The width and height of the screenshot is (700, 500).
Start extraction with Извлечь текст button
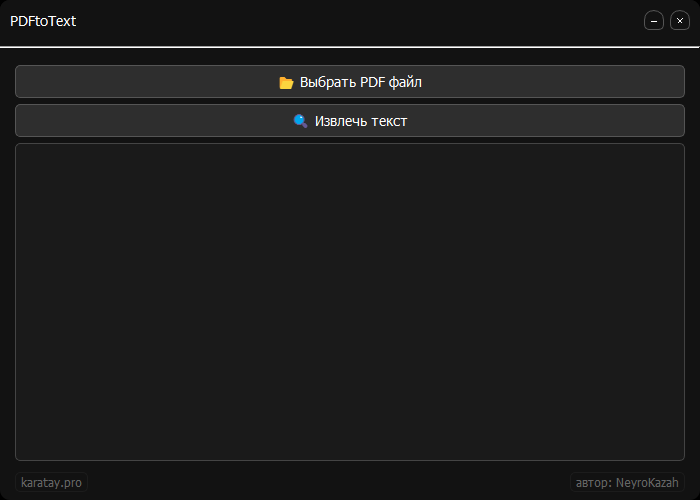(350, 121)
